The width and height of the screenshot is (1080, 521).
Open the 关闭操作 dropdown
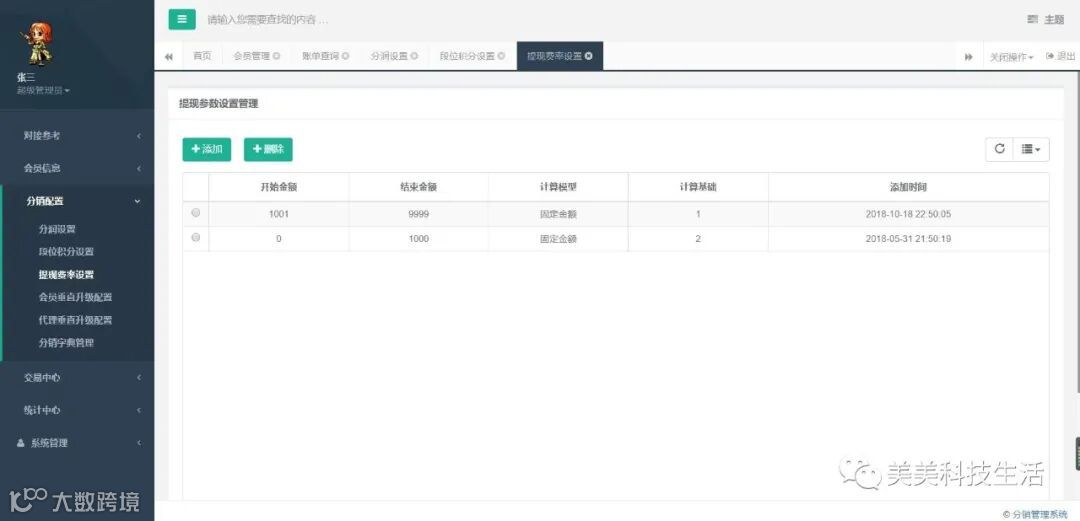1011,57
